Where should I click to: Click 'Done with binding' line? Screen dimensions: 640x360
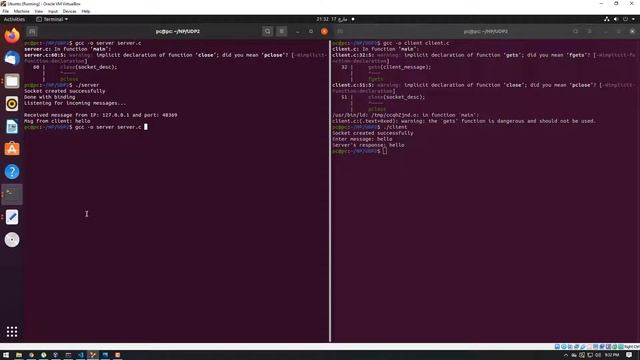[49, 97]
